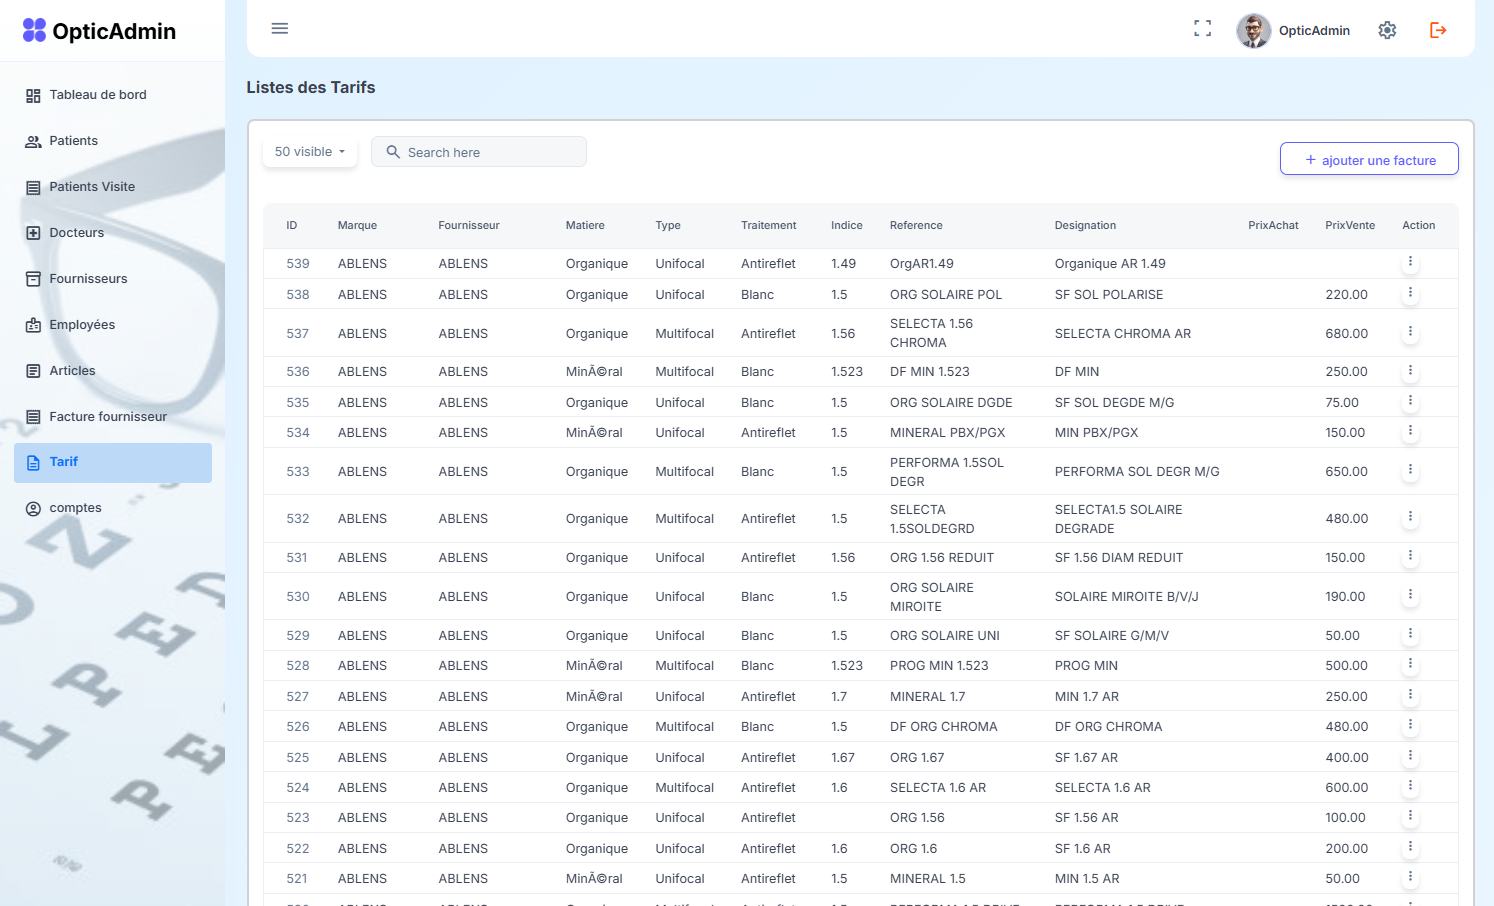This screenshot has width=1494, height=906.
Task: Open the Facture fournisseur icon
Action: 31,416
